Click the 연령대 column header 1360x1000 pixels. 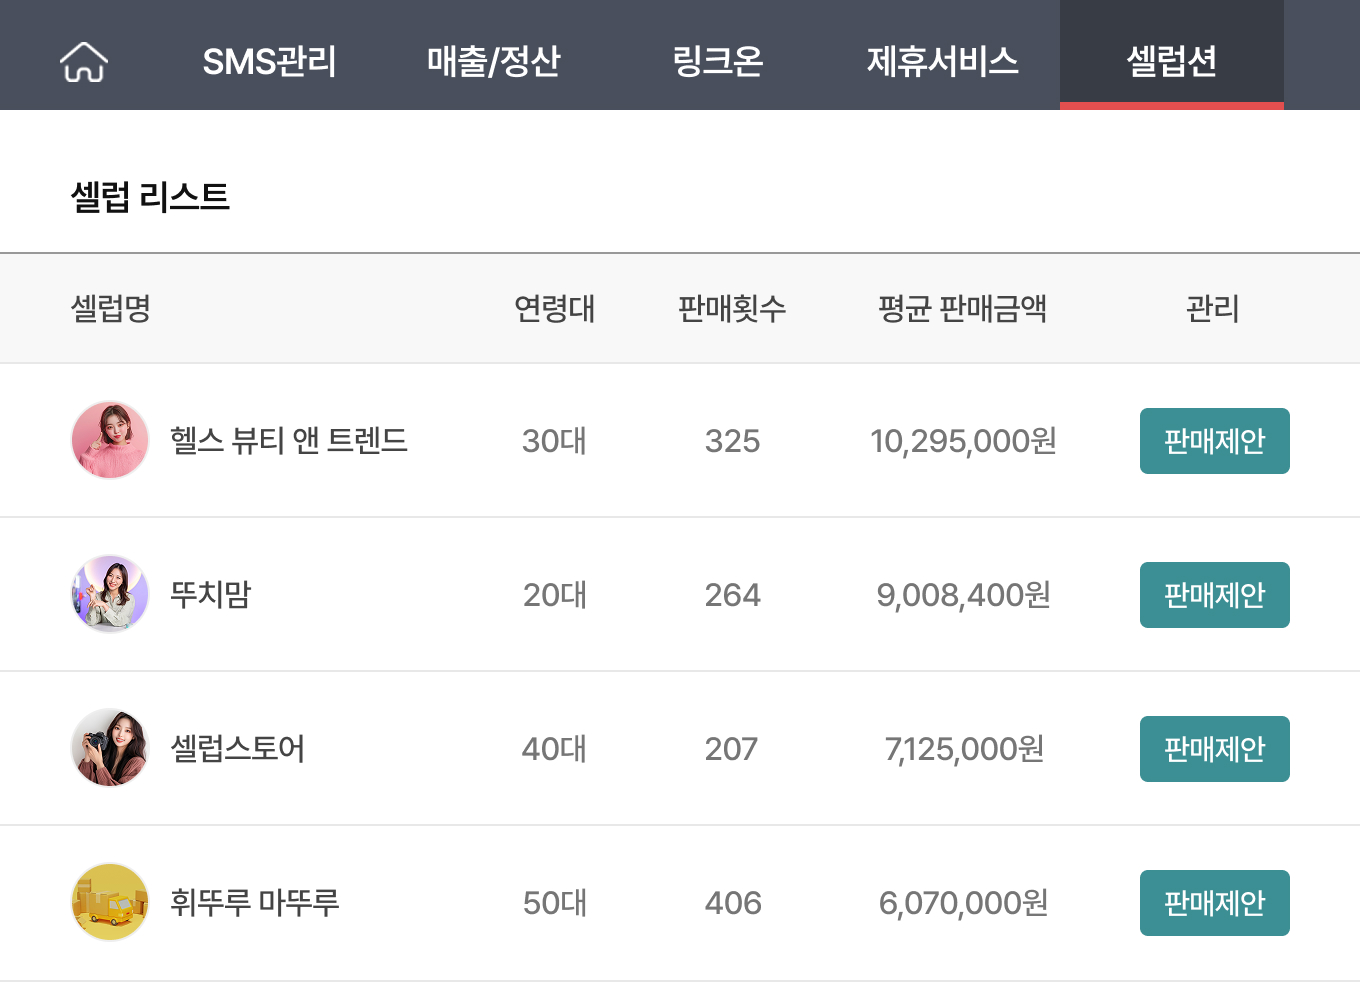tap(554, 309)
